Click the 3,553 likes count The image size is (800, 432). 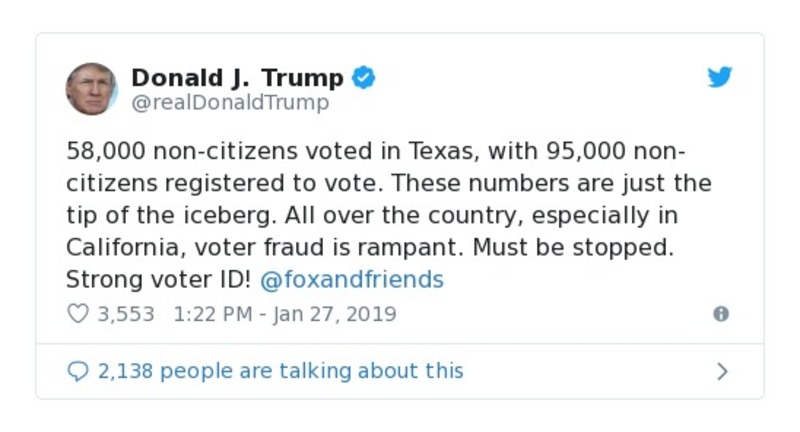tap(125, 314)
